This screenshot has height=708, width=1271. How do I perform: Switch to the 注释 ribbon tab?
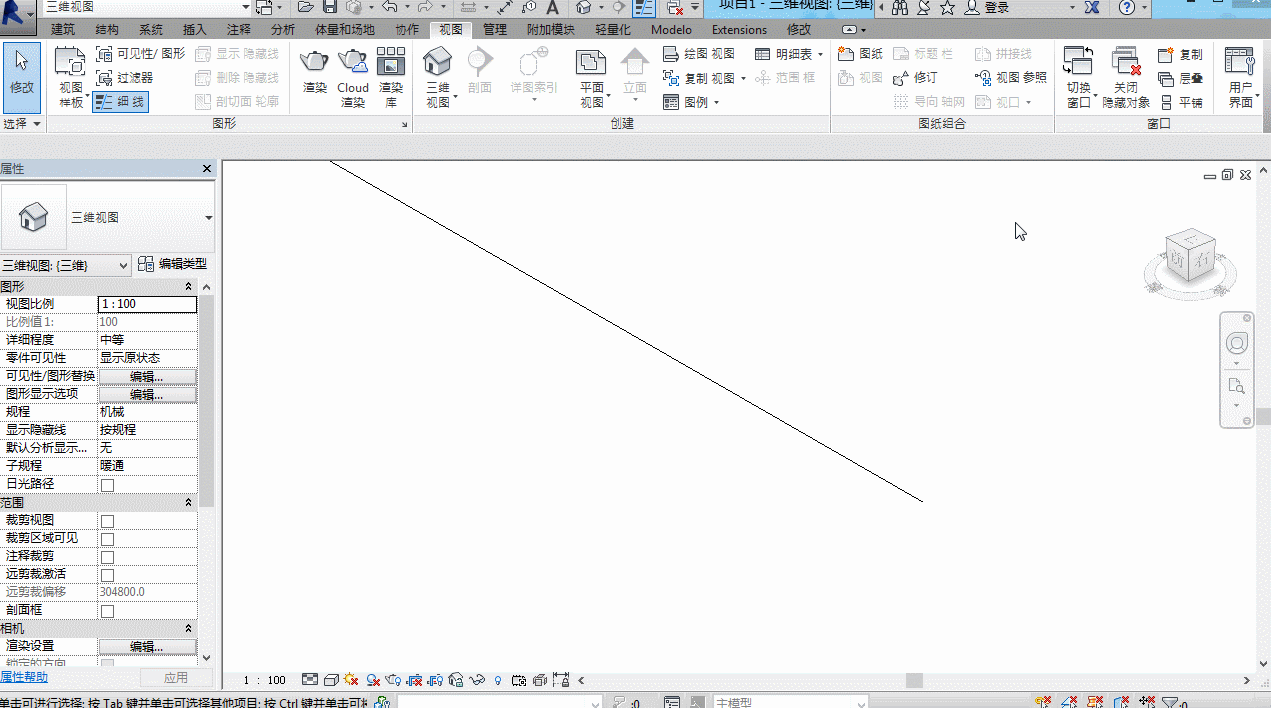(239, 30)
